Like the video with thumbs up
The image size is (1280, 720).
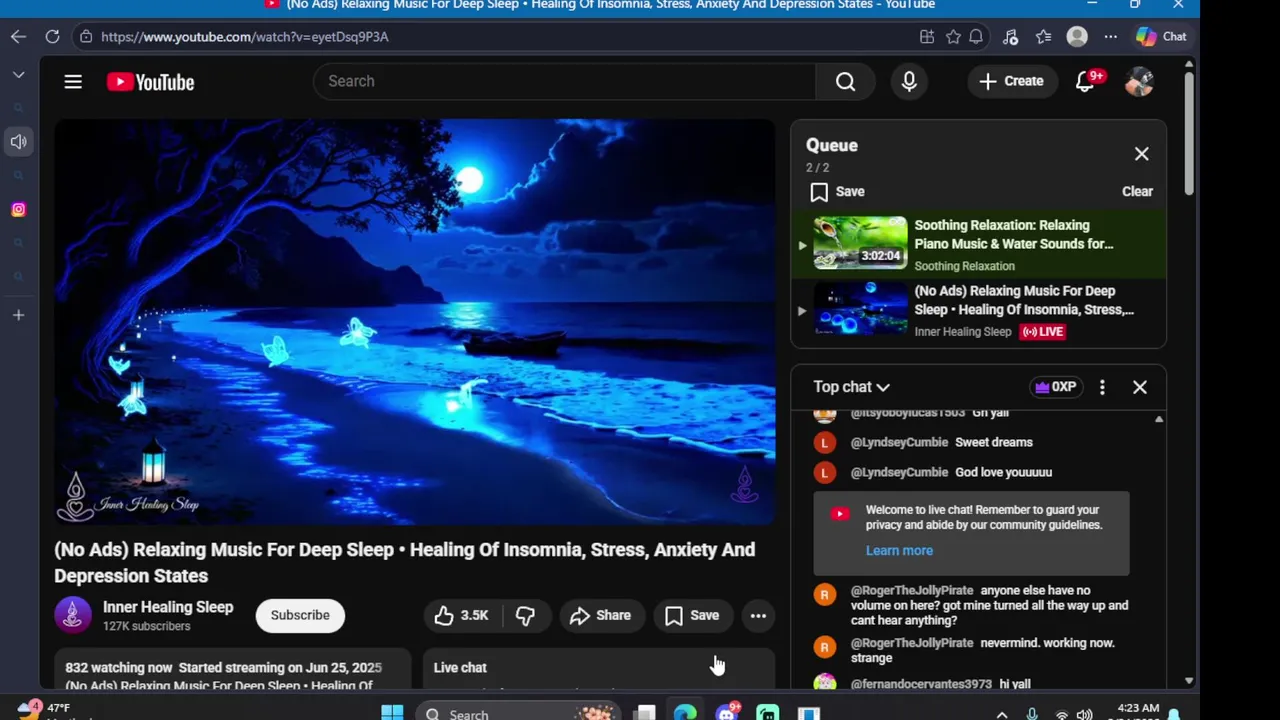tap(462, 616)
